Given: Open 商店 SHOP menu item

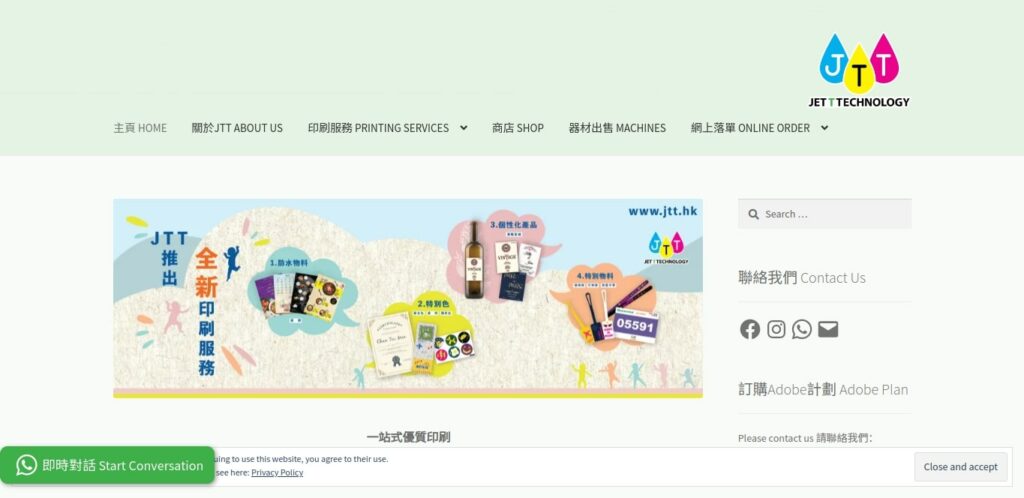Looking at the screenshot, I should [518, 128].
